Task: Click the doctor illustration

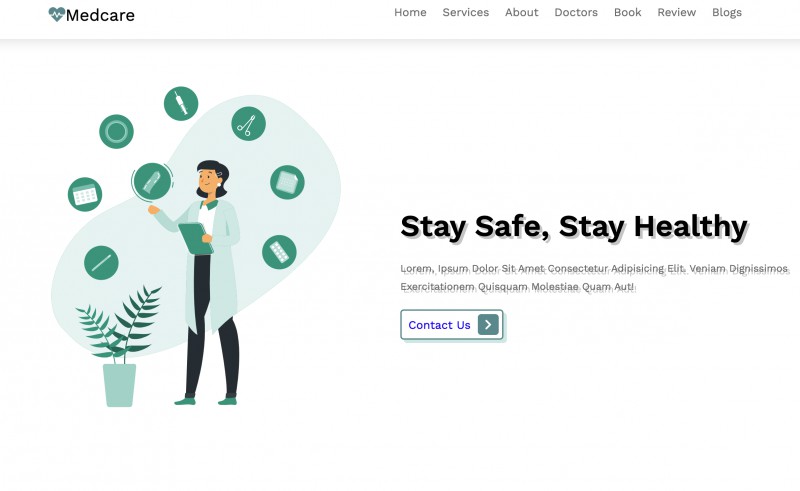Action: tap(196, 246)
